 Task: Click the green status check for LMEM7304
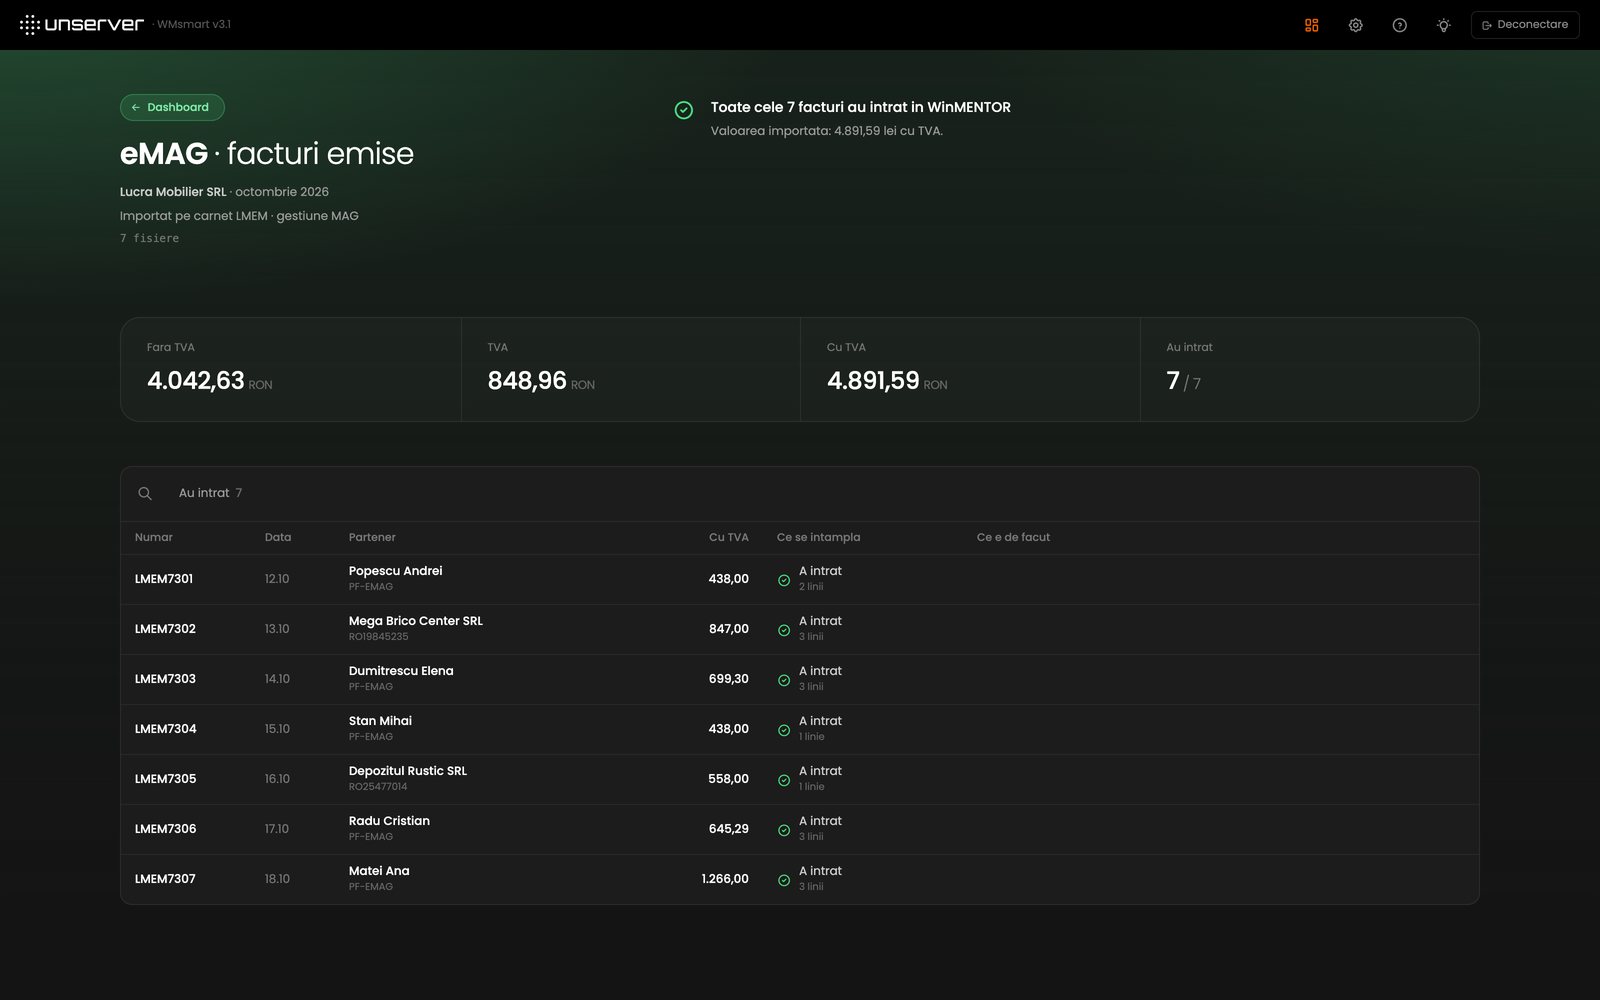tap(784, 730)
